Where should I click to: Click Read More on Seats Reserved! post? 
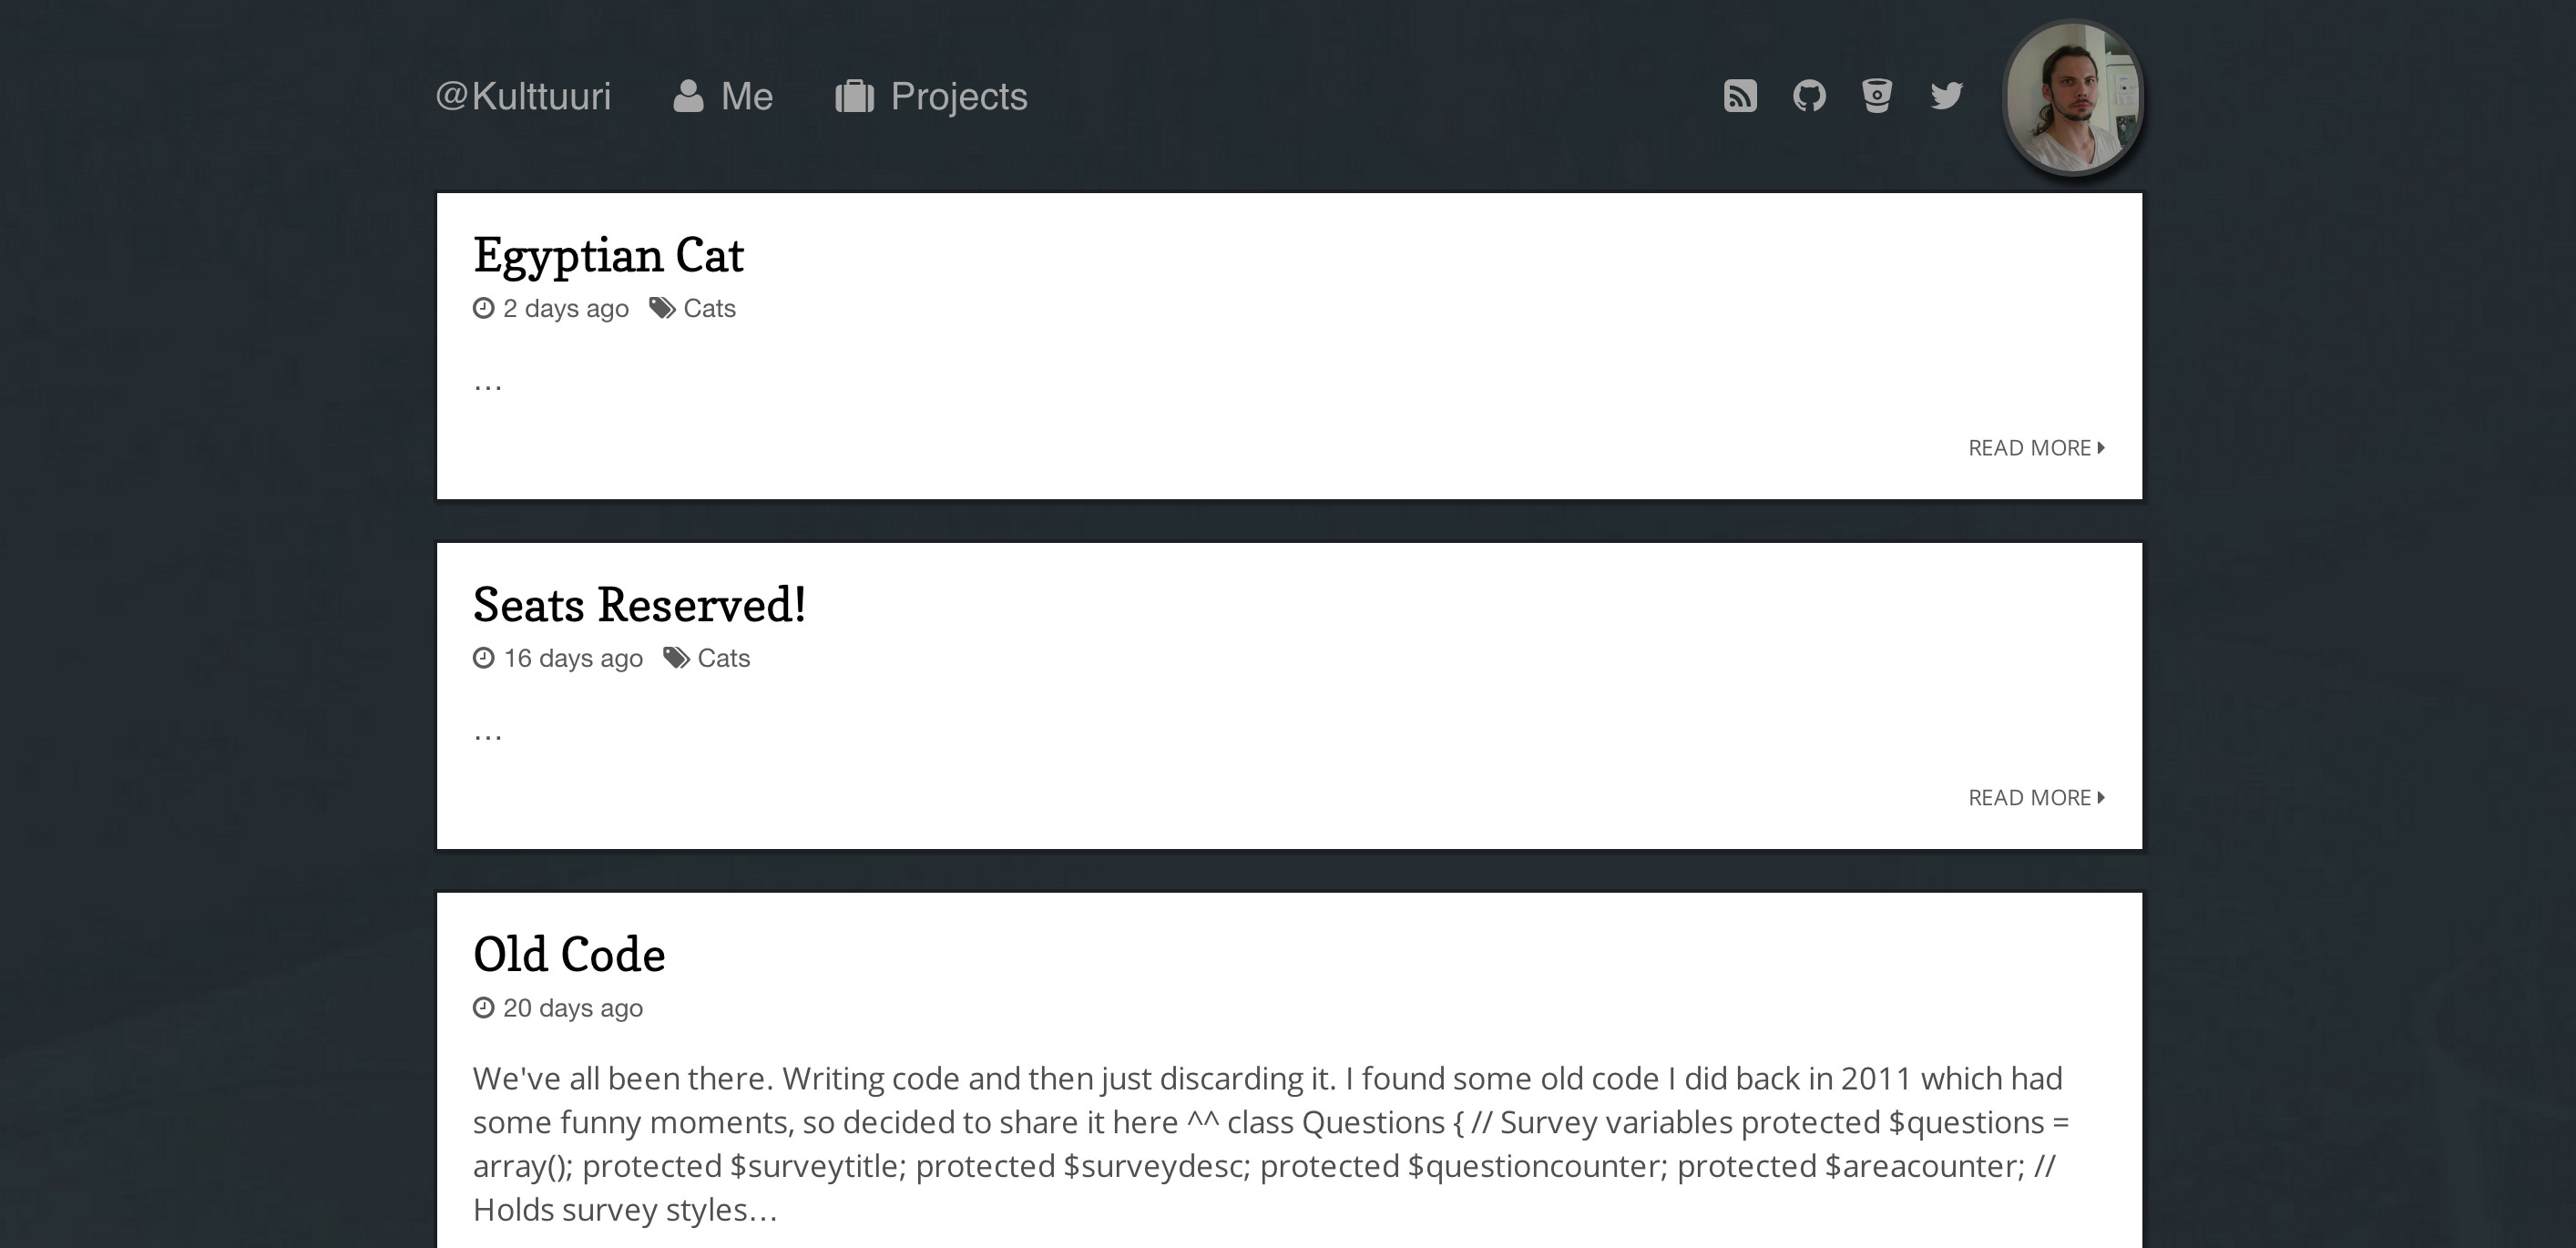coord(2036,798)
